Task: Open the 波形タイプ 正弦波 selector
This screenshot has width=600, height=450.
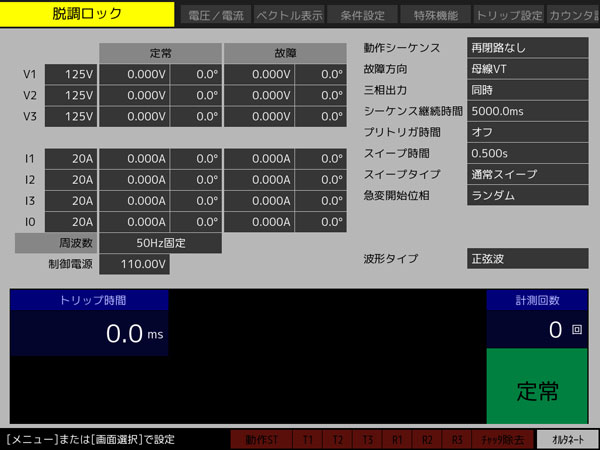Action: point(527,259)
